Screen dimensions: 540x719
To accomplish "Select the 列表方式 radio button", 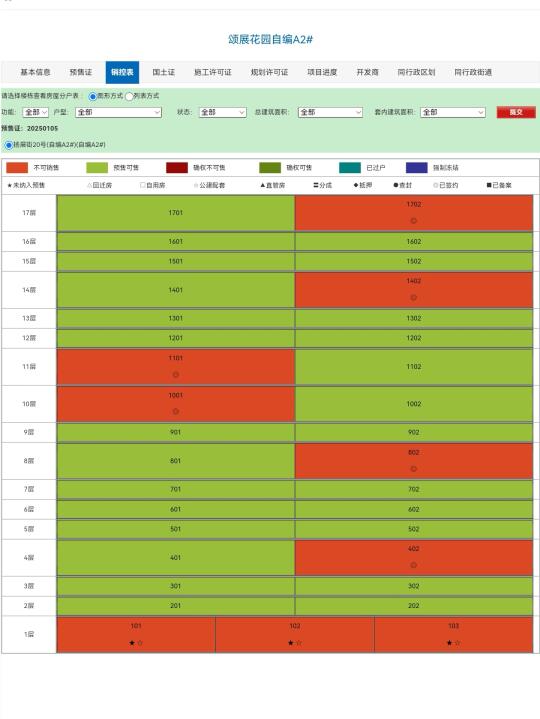I will pyautogui.click(x=129, y=96).
